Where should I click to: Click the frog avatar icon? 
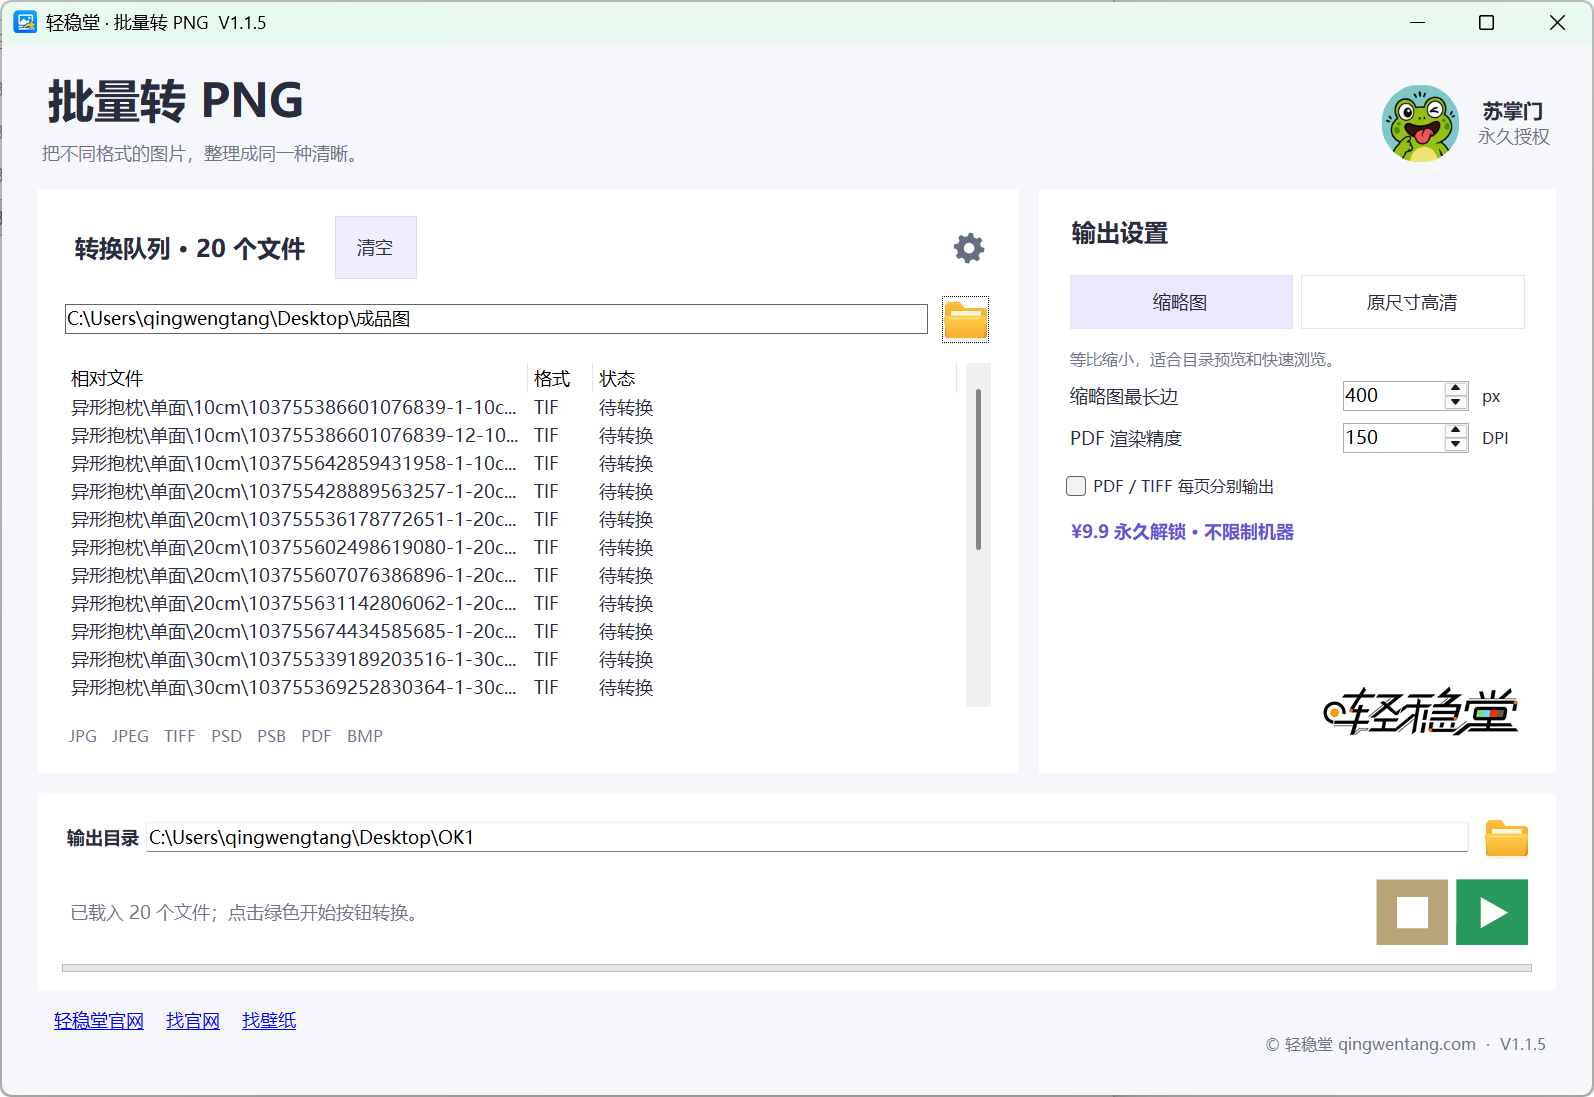(1420, 124)
